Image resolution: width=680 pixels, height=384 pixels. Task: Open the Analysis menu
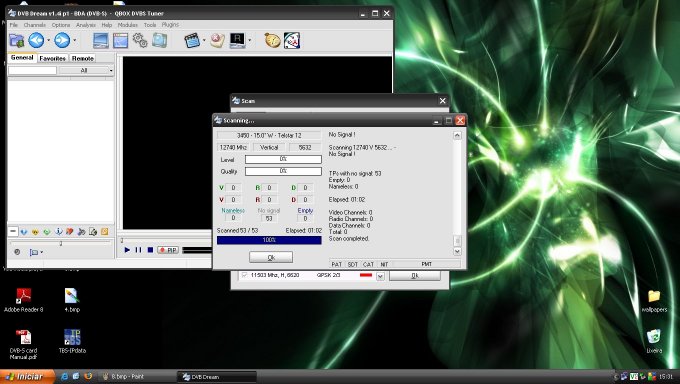pyautogui.click(x=86, y=25)
